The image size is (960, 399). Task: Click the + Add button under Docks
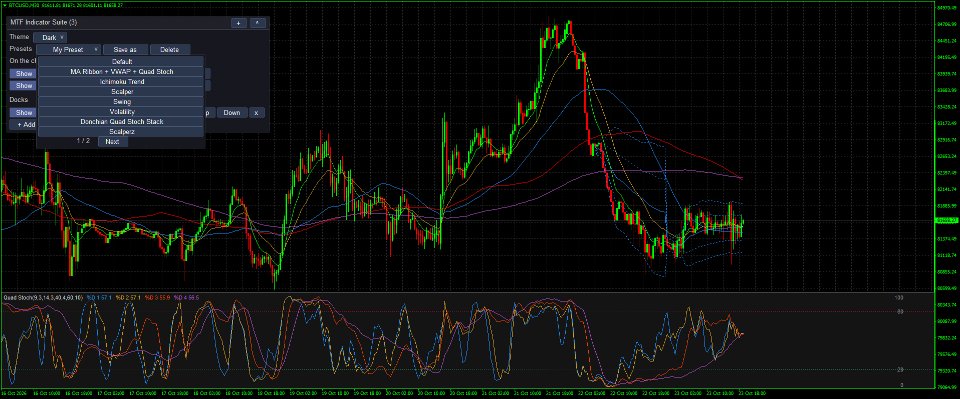(24, 125)
